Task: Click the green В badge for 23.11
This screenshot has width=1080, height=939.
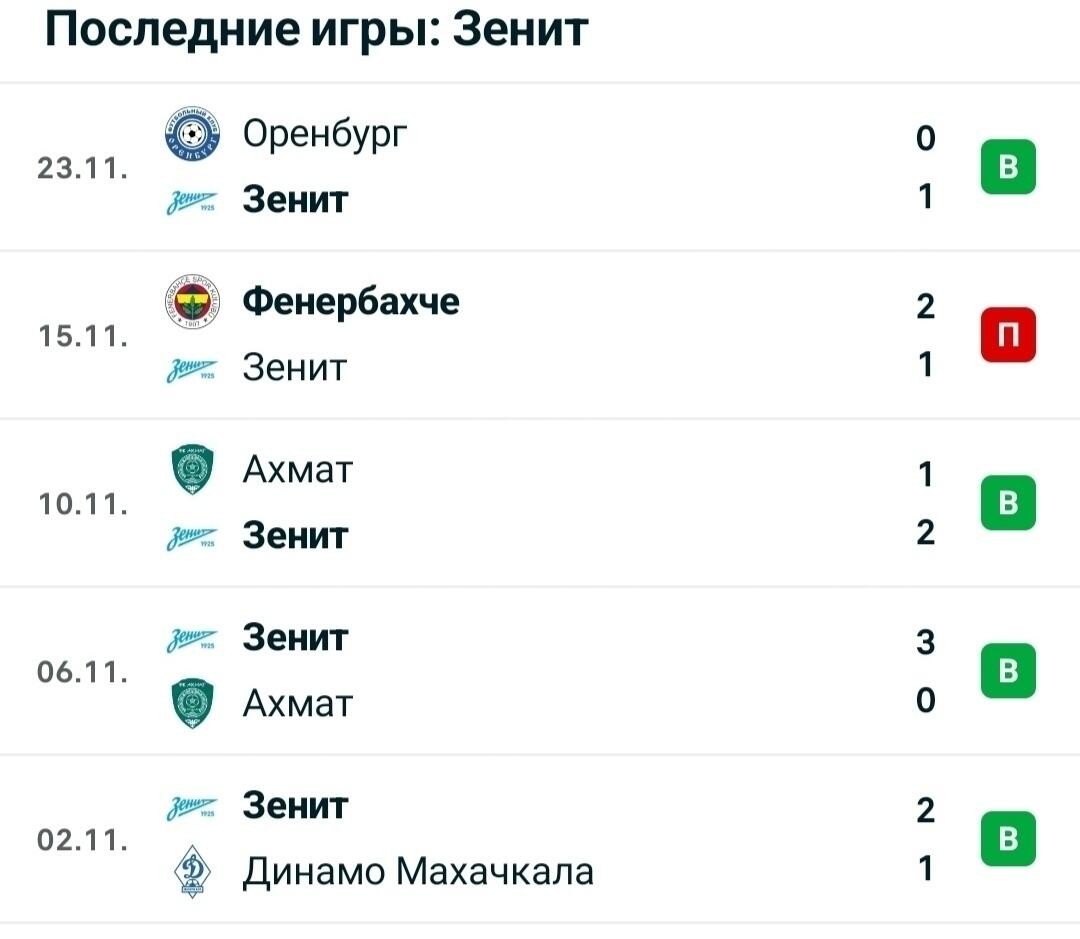Action: tap(1008, 167)
